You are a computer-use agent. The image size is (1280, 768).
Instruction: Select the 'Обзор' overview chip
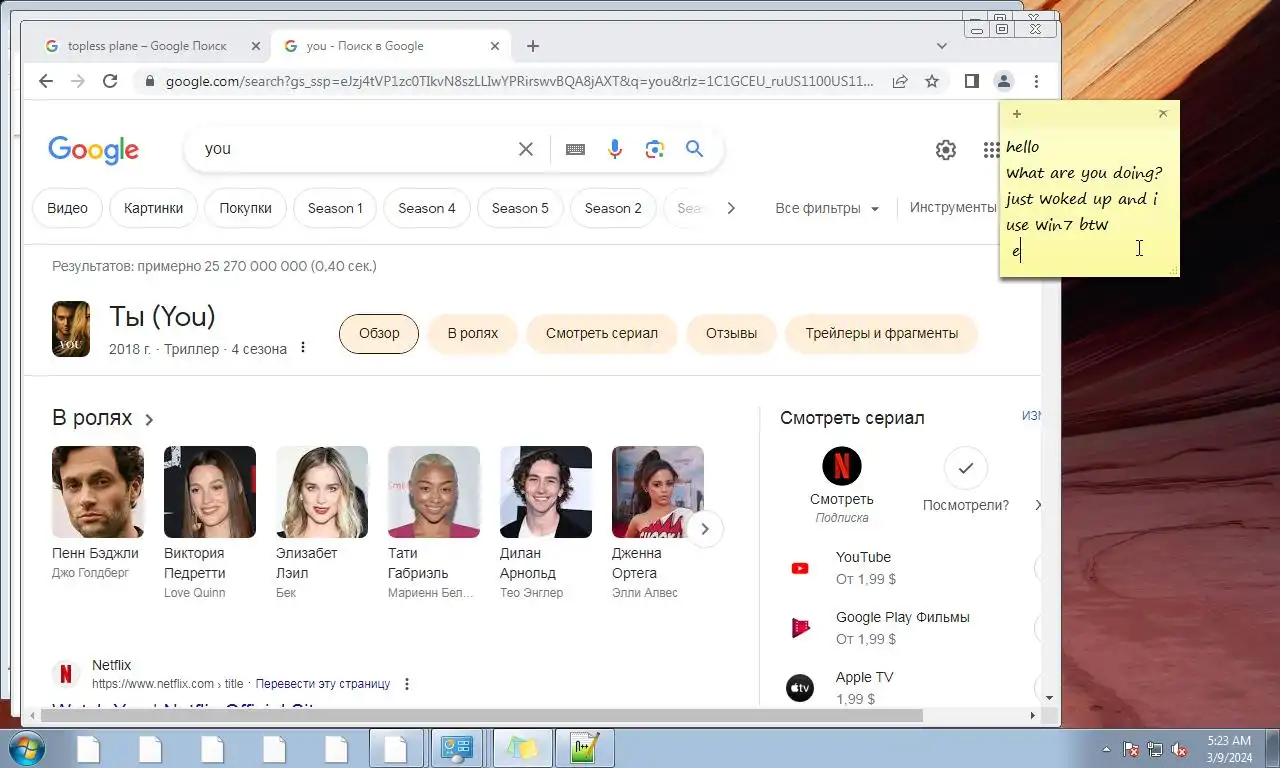(379, 334)
